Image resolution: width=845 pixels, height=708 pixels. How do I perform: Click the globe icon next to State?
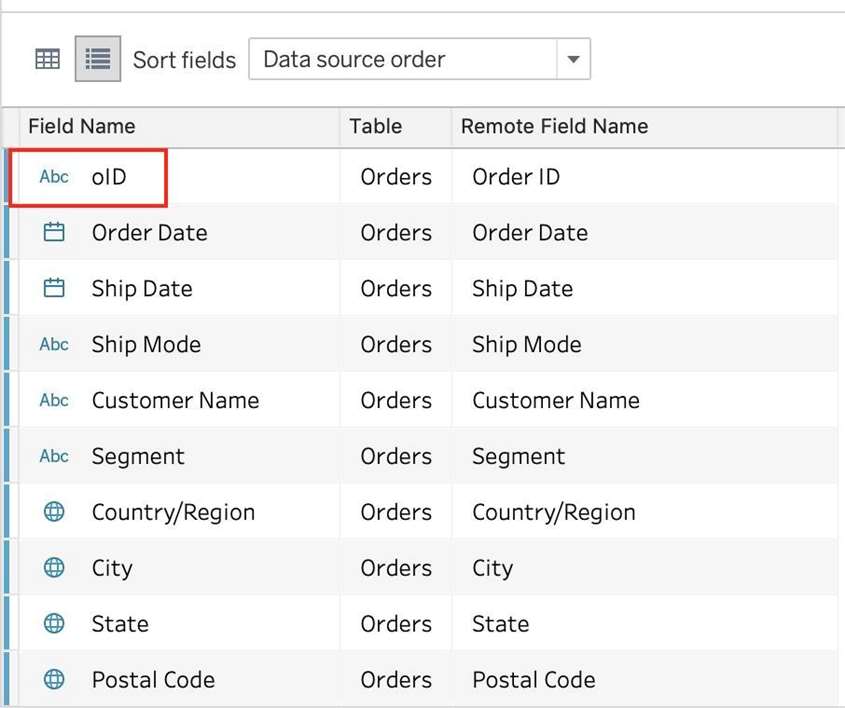click(x=54, y=624)
